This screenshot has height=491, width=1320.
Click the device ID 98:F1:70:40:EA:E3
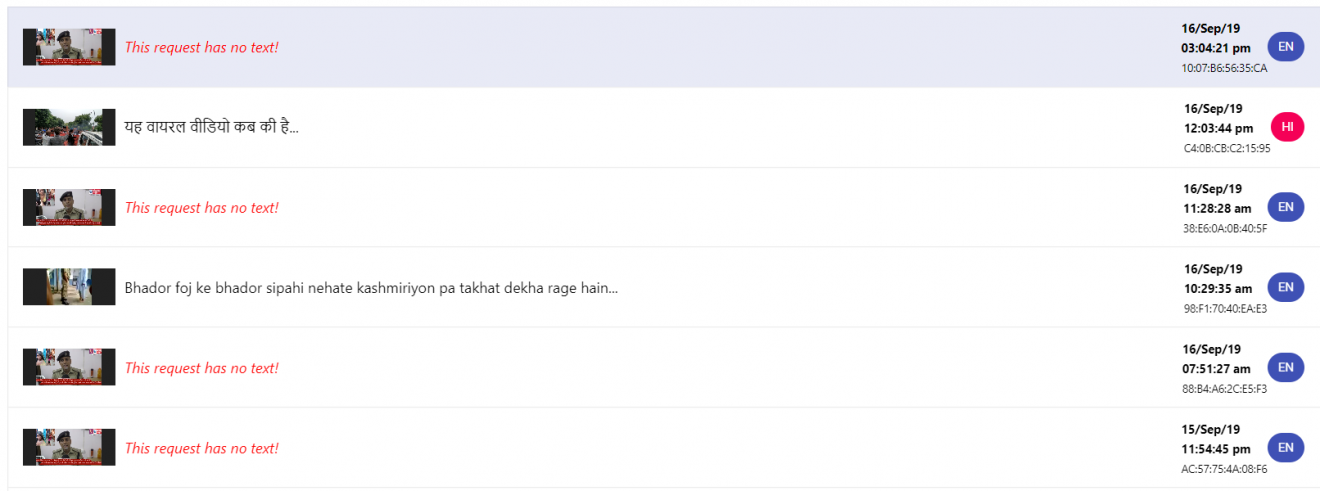coord(1225,308)
